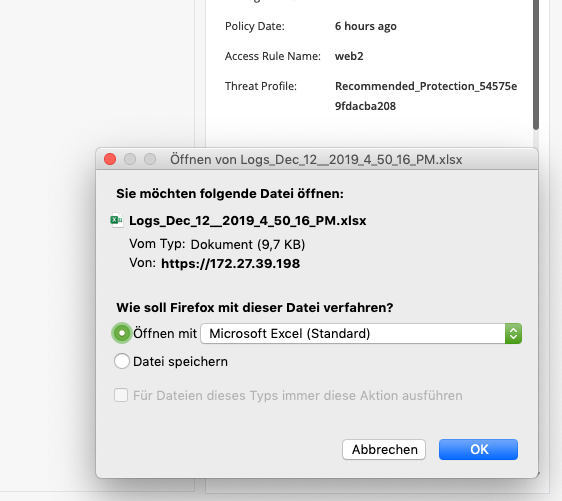Open the Microsoft Excel (Standard) dropdown
This screenshot has height=501, width=562.
pos(361,334)
